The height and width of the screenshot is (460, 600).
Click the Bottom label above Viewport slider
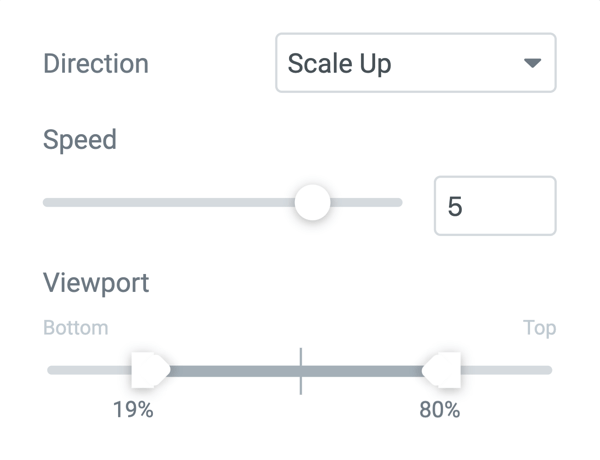pos(76,328)
